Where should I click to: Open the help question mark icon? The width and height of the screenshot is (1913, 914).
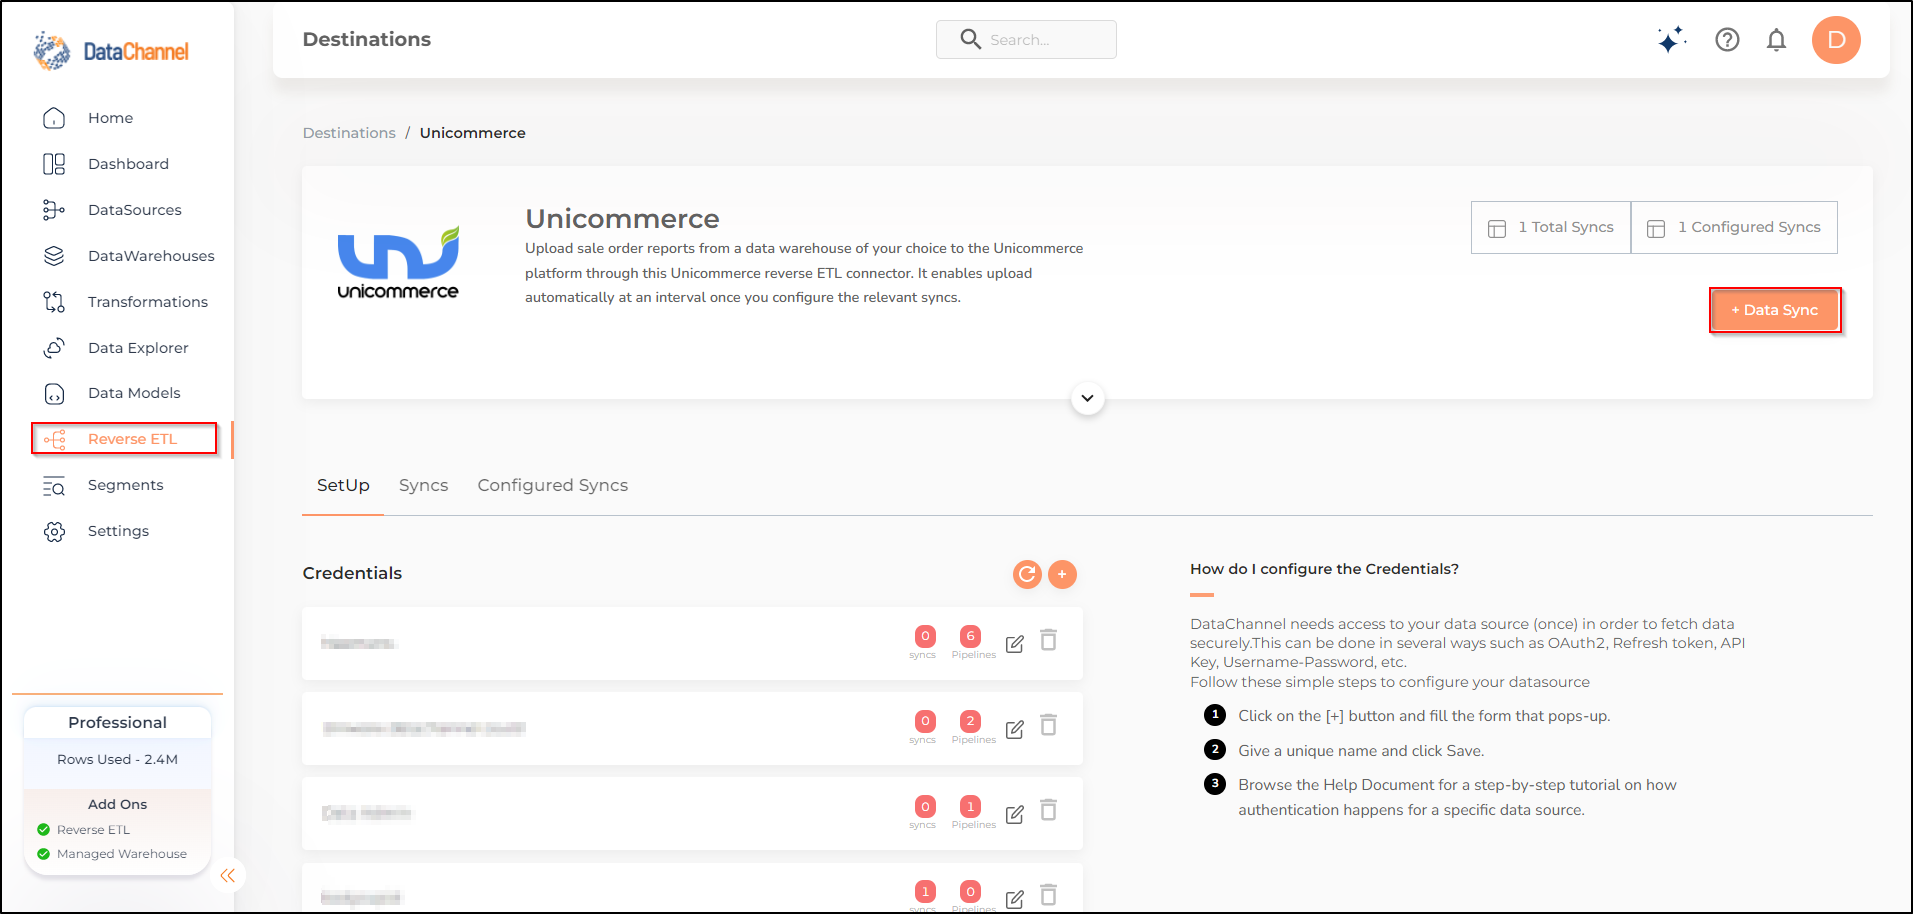click(x=1727, y=40)
